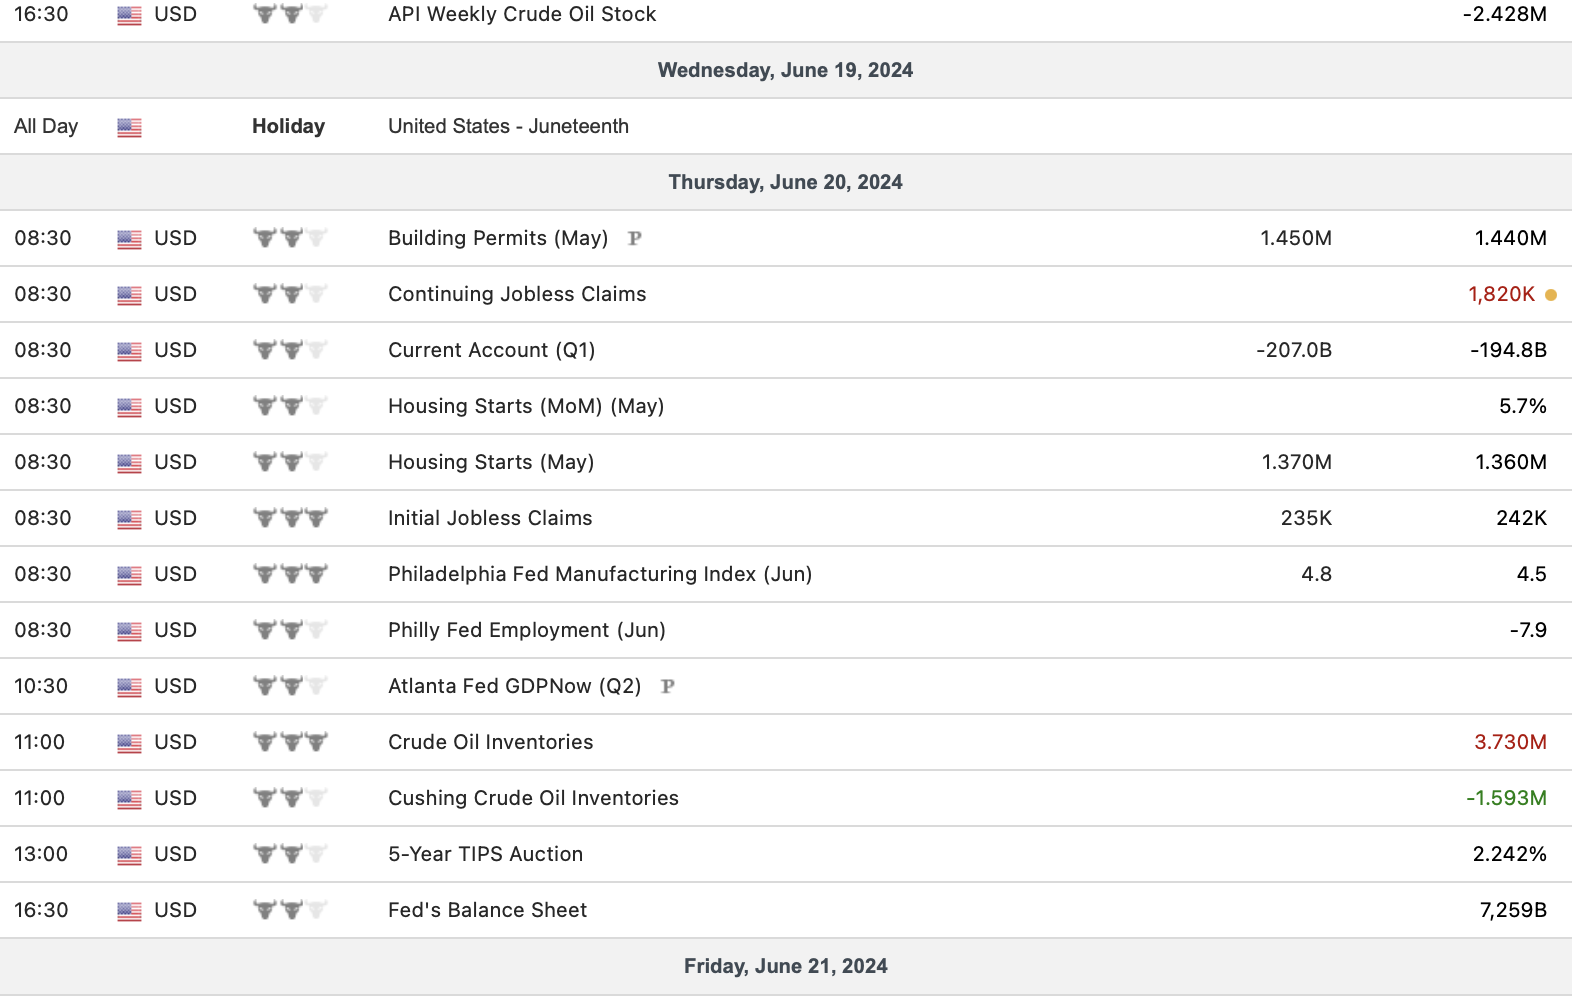The image size is (1572, 1004).
Task: Click the volatility bull icons for Philadelphia Fed Manufacturing Index
Action: click(x=290, y=574)
